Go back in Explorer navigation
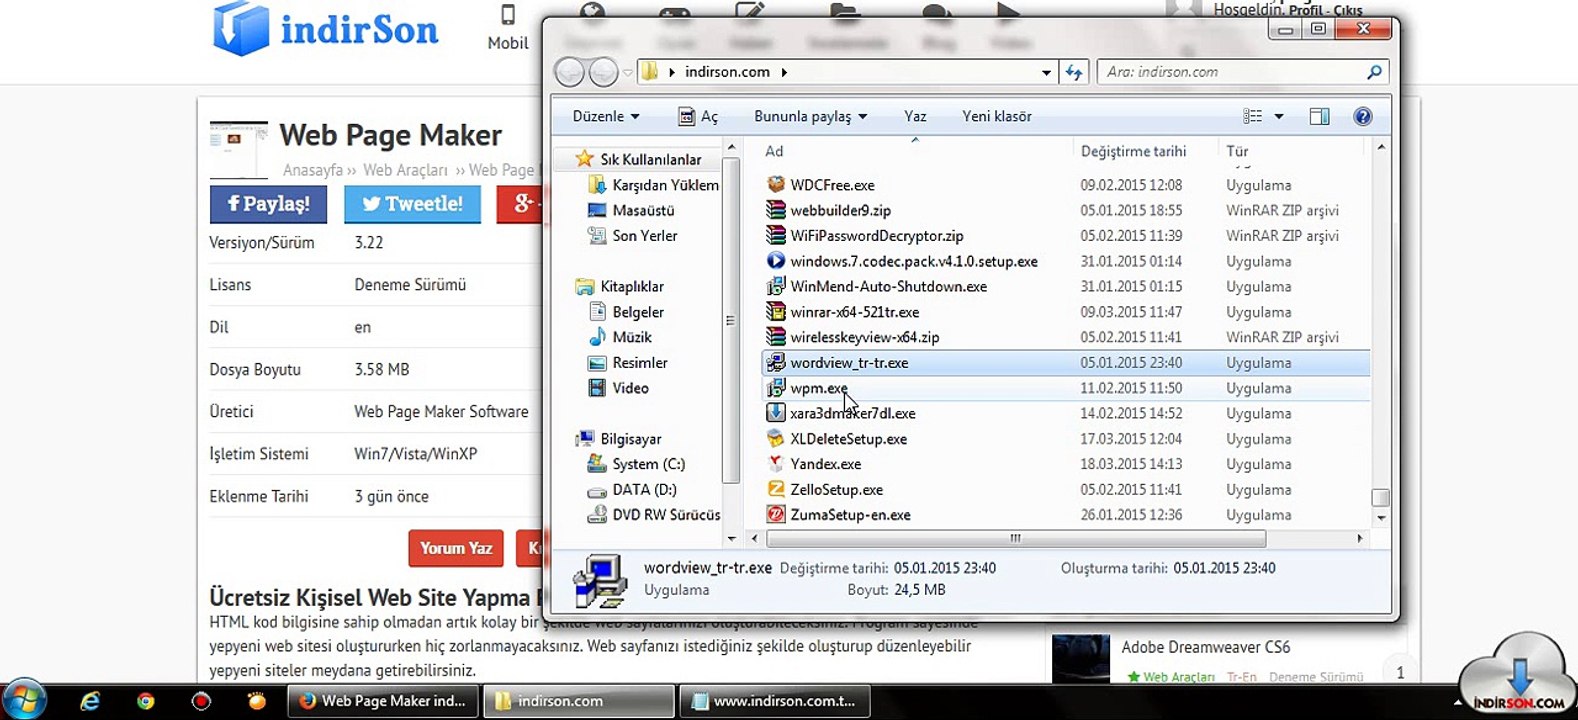1578x720 pixels. point(569,72)
